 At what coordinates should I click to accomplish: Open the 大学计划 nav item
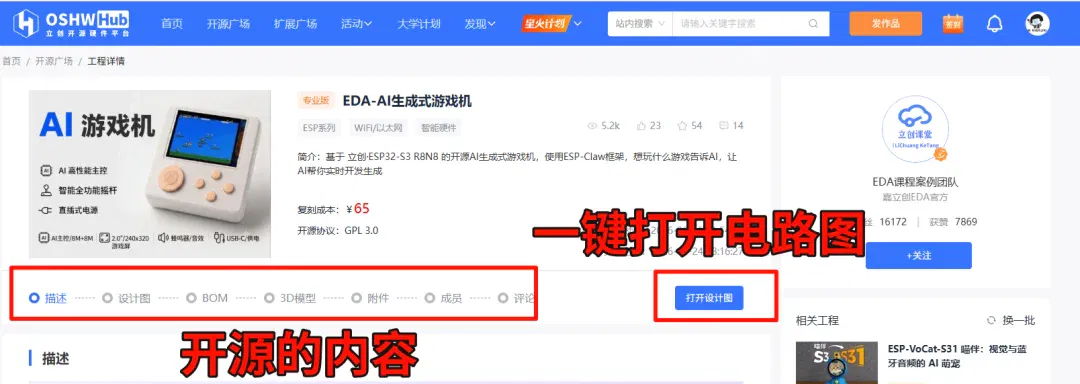point(418,23)
